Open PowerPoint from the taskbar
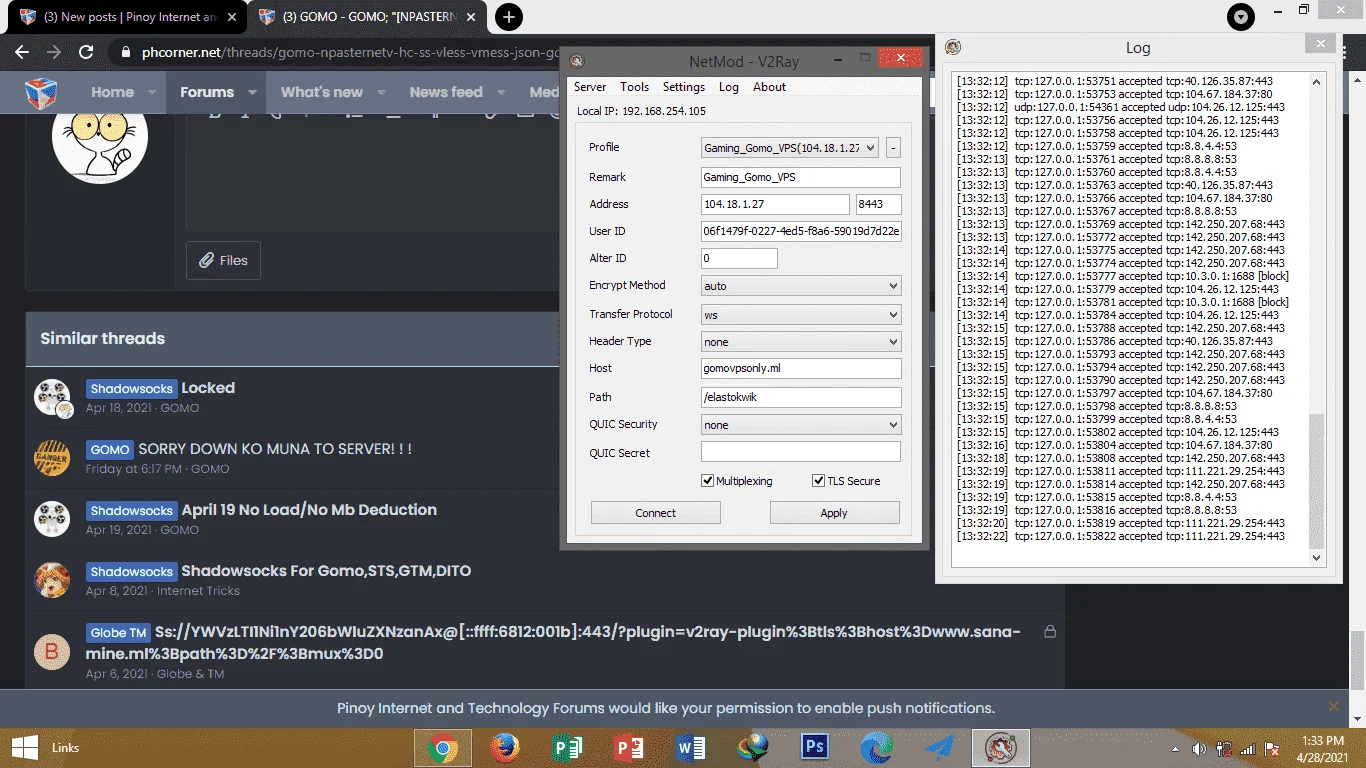 (629, 747)
